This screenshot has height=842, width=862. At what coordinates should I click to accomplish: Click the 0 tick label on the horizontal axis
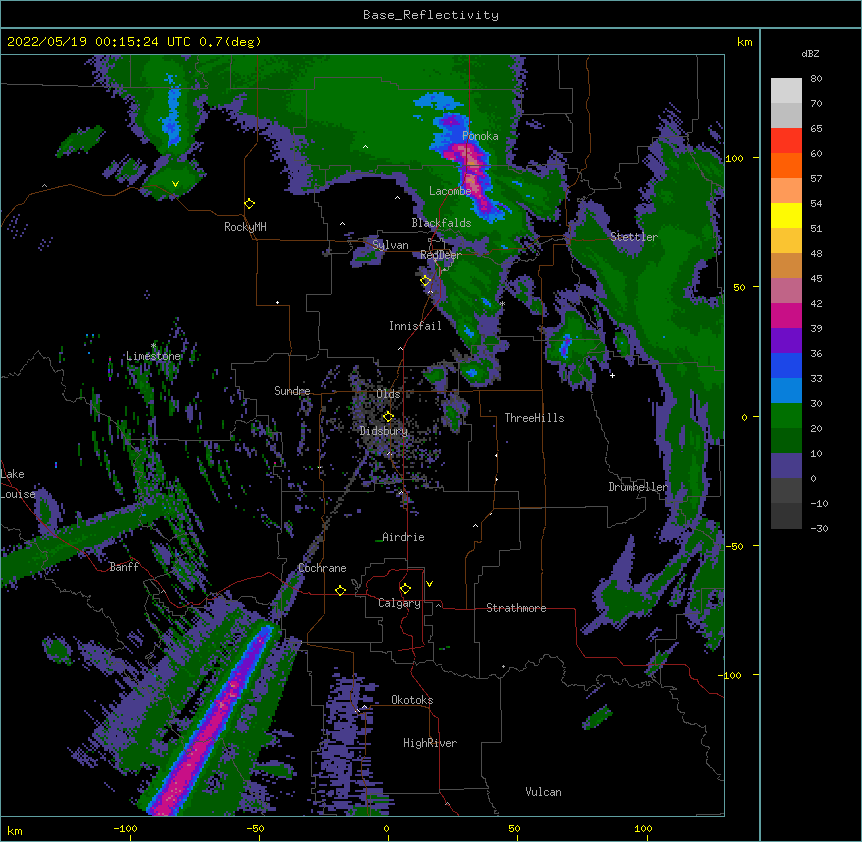coord(386,828)
